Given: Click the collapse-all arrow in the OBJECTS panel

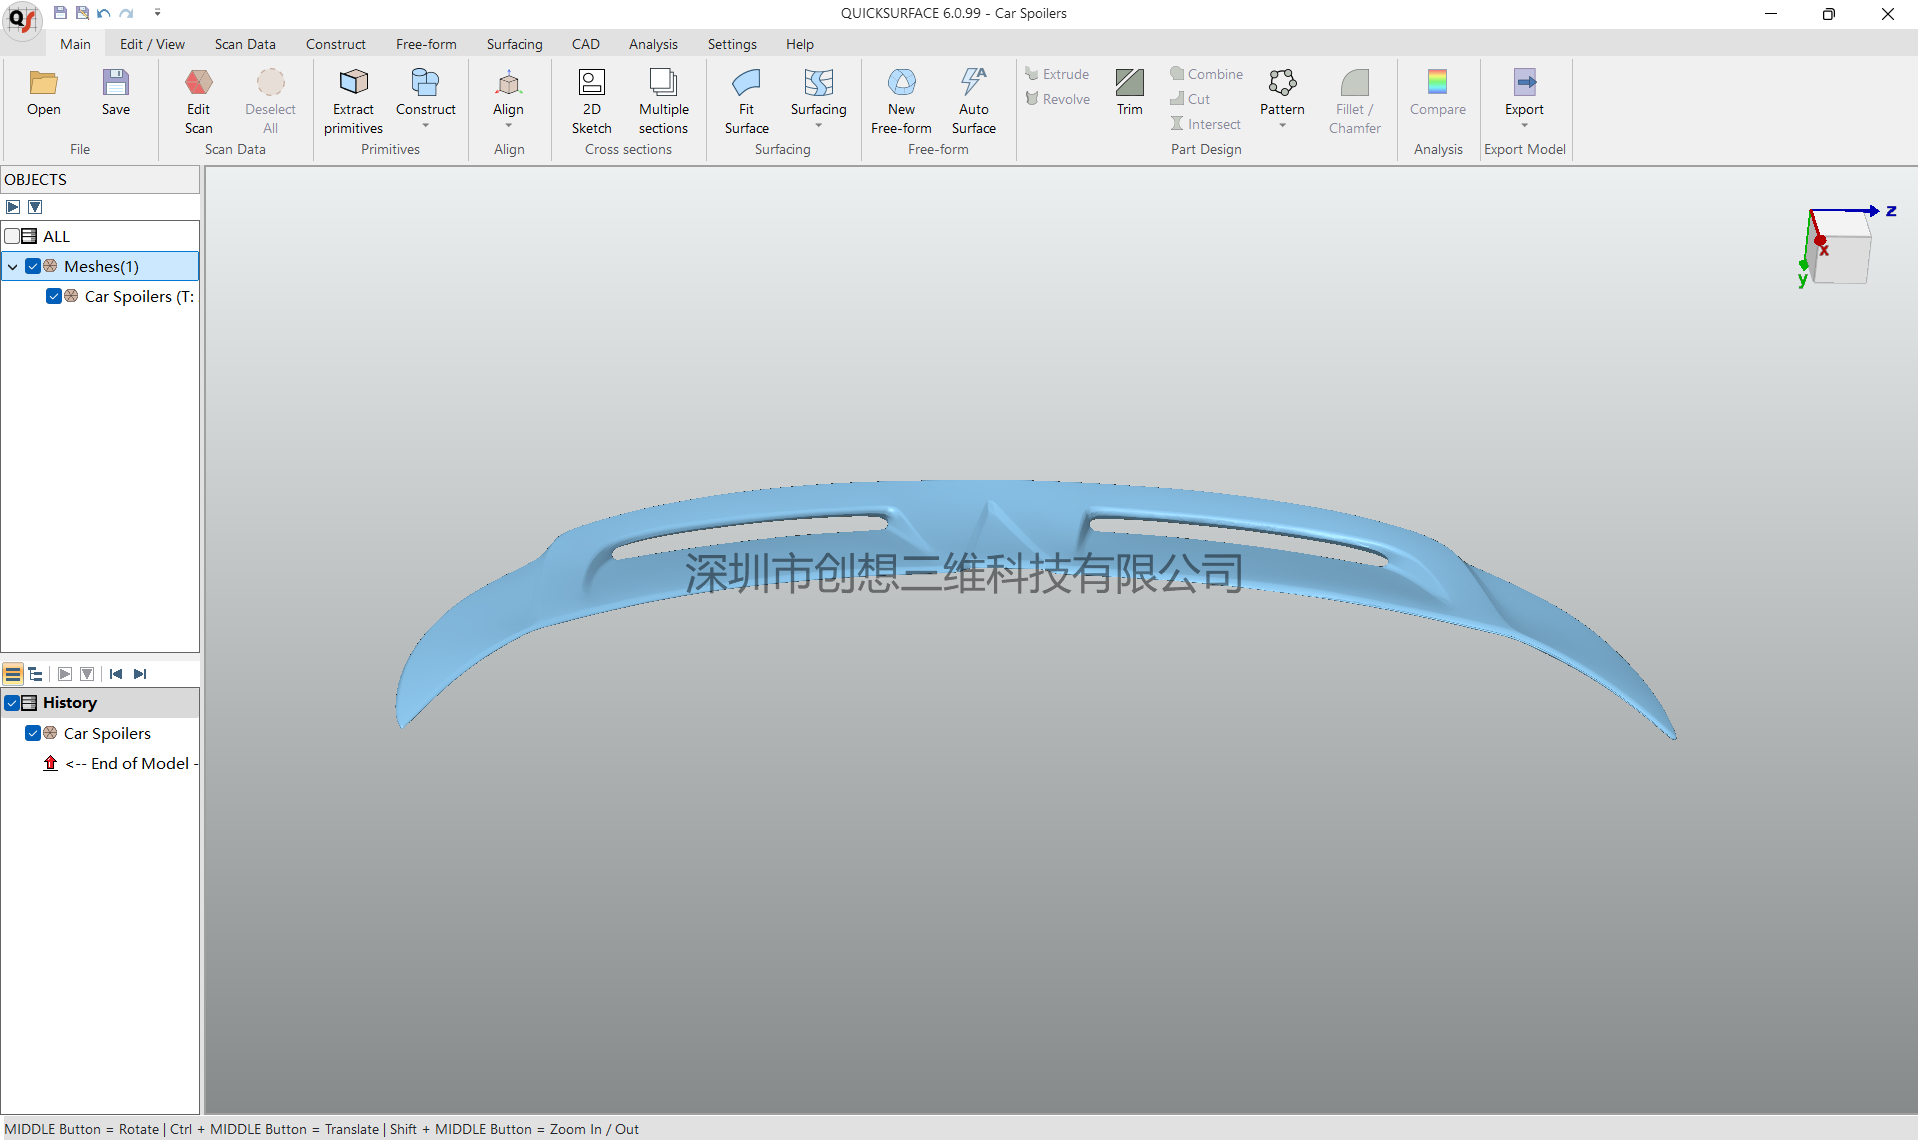Looking at the screenshot, I should pyautogui.click(x=35, y=207).
